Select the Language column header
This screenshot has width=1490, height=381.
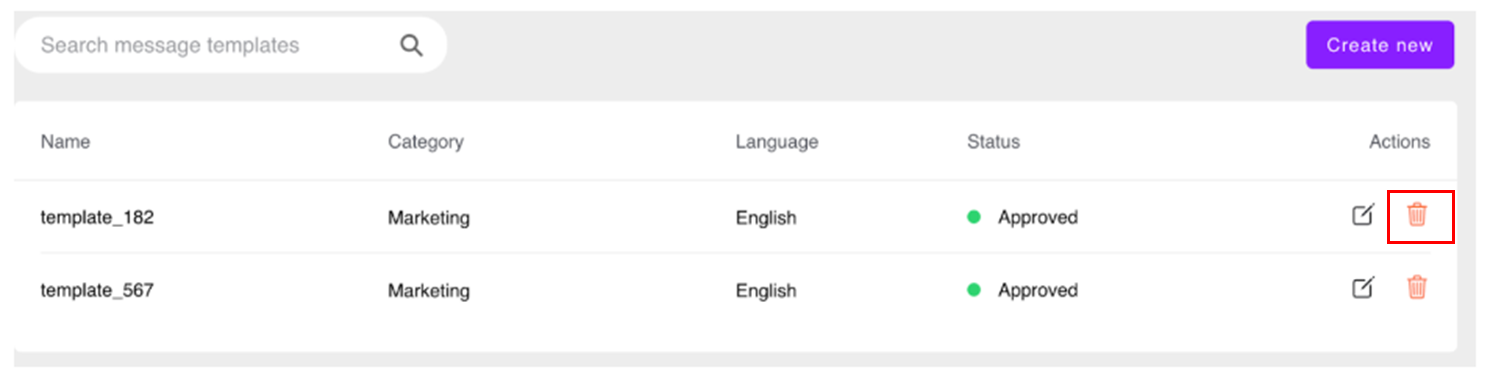(x=777, y=142)
